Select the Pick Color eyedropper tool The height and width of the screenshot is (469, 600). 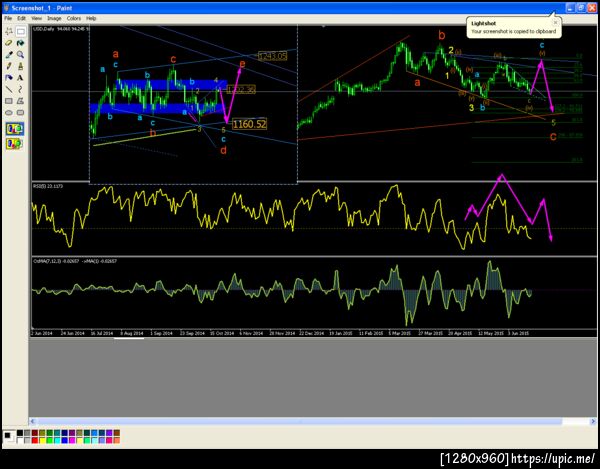[x=9, y=55]
